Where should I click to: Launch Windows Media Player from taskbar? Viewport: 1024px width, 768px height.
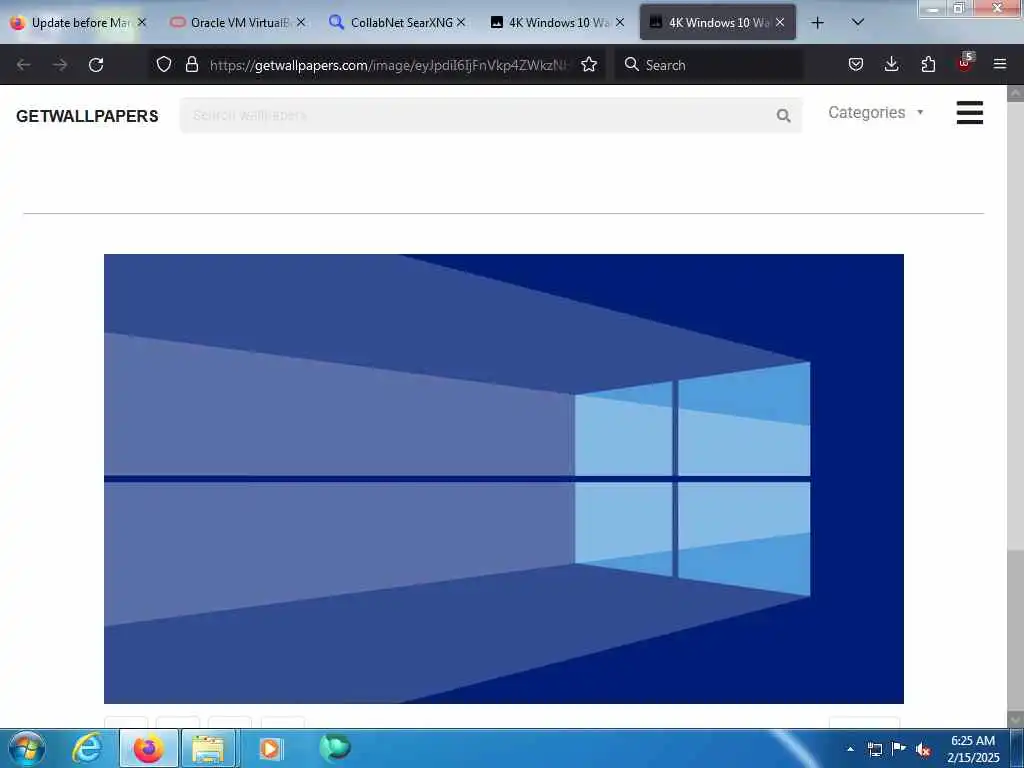pyautogui.click(x=270, y=748)
